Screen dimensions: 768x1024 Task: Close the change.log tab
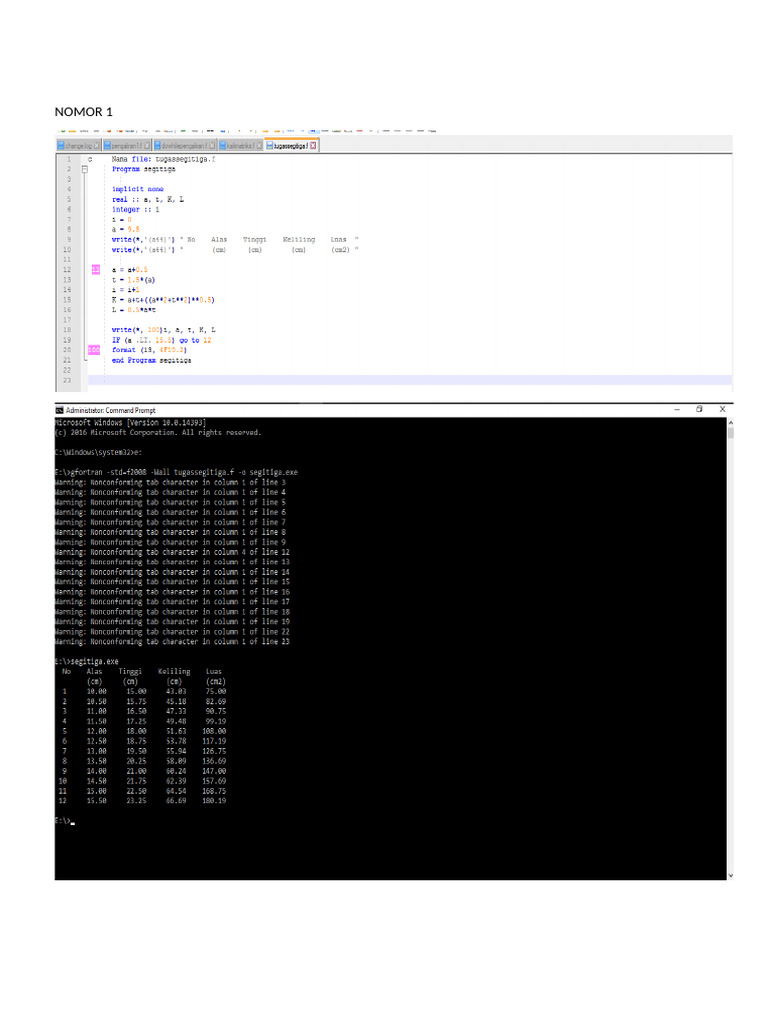tap(97, 146)
